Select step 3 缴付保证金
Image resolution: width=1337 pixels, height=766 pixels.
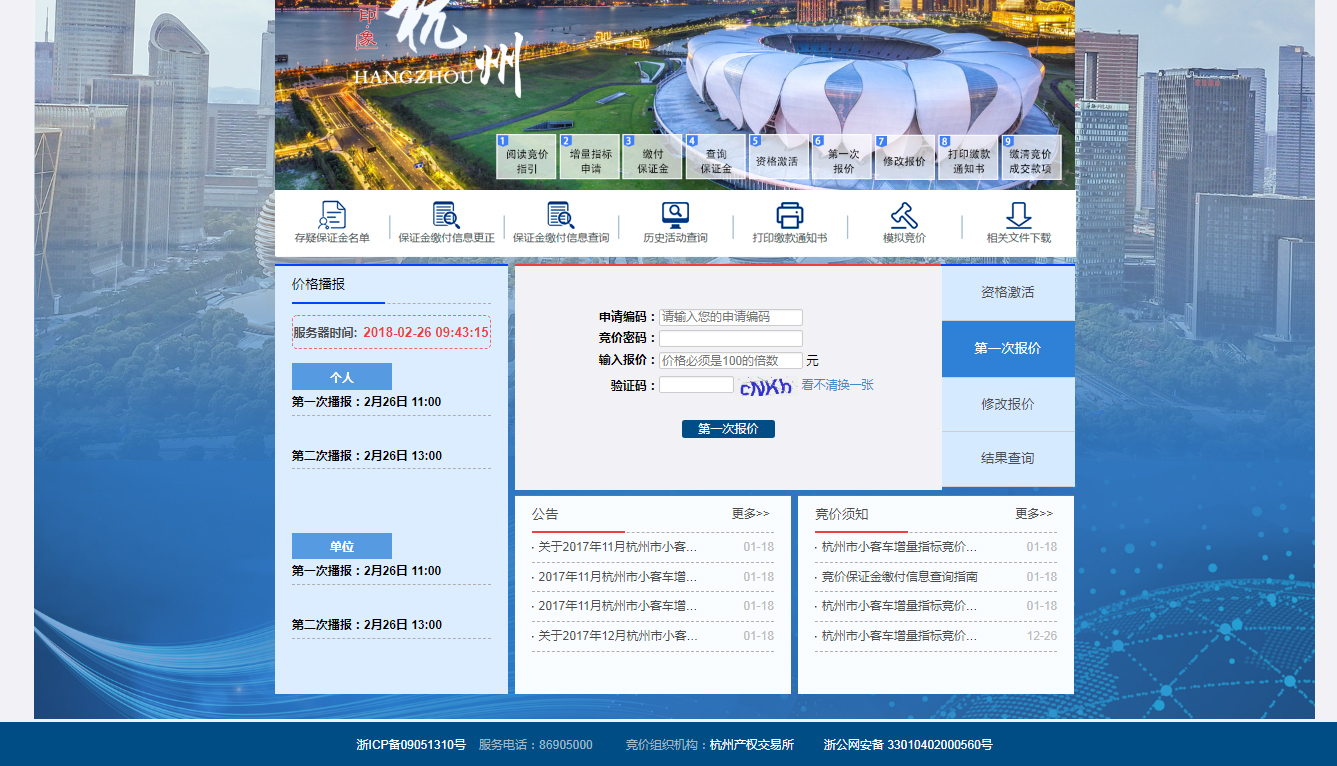click(652, 159)
